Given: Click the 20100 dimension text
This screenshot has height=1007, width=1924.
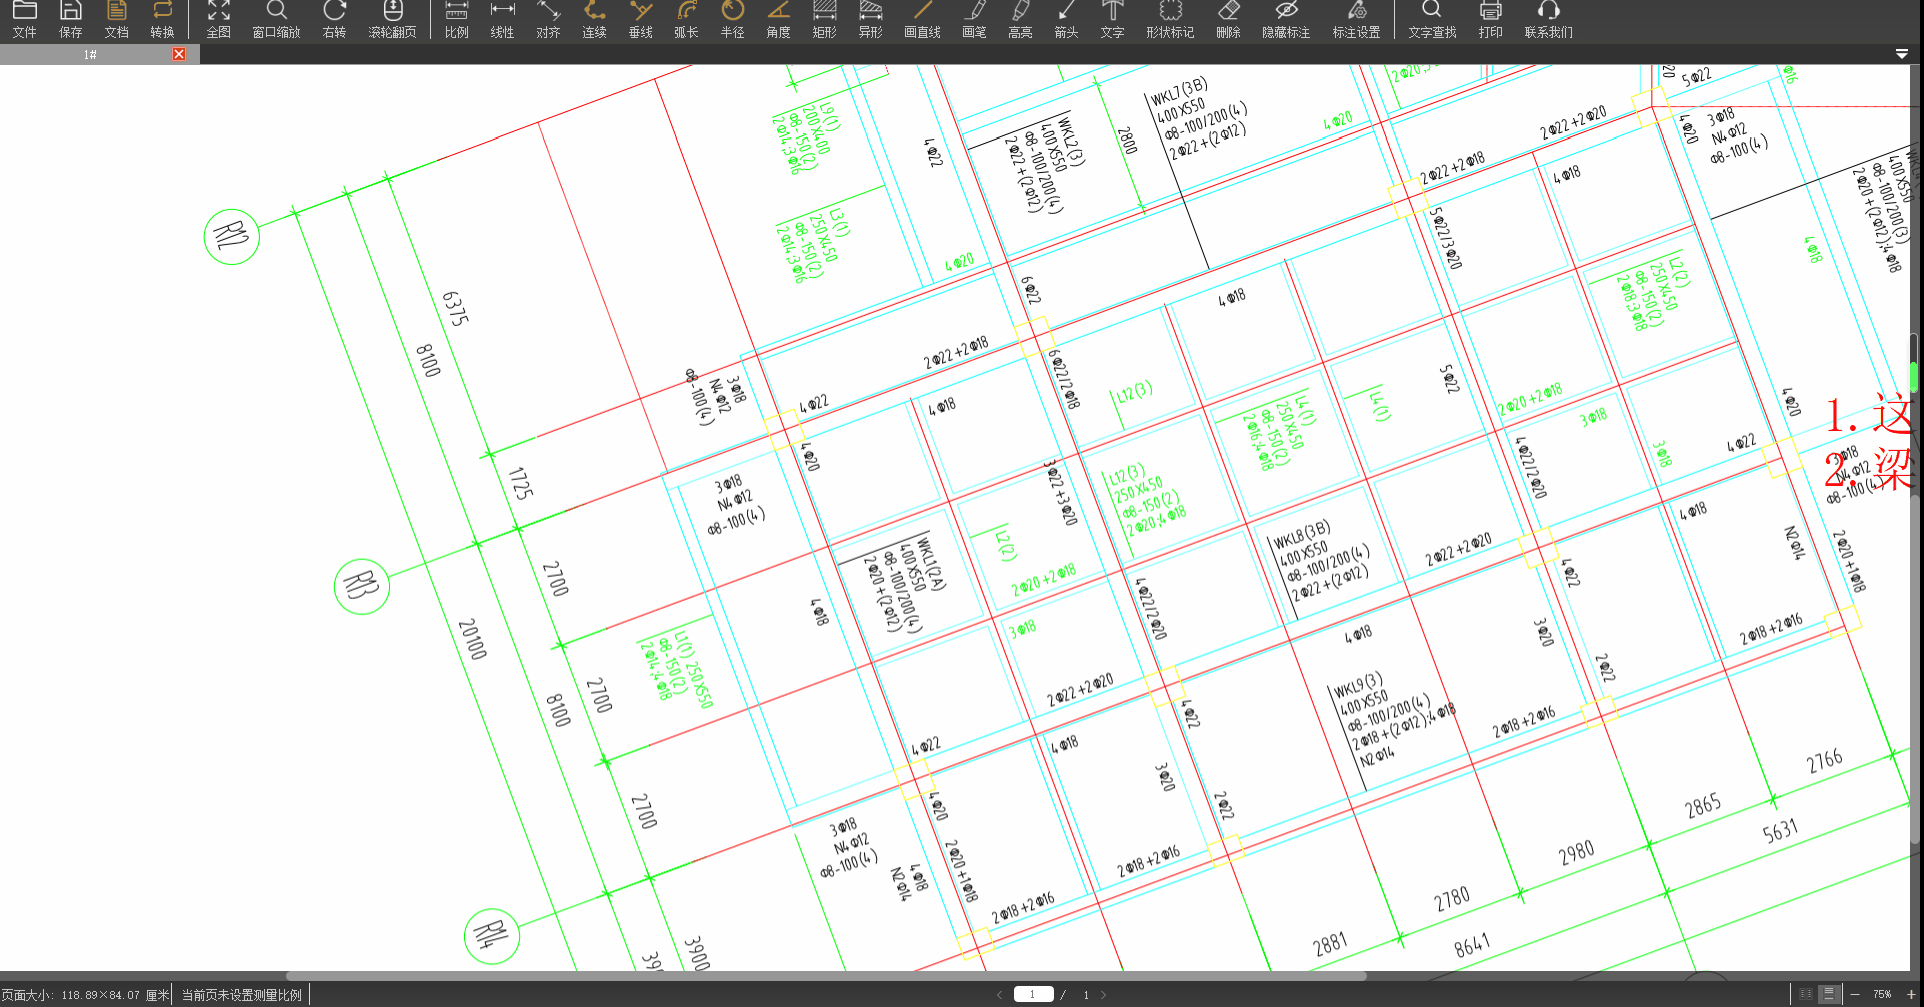Looking at the screenshot, I should pos(472,638).
